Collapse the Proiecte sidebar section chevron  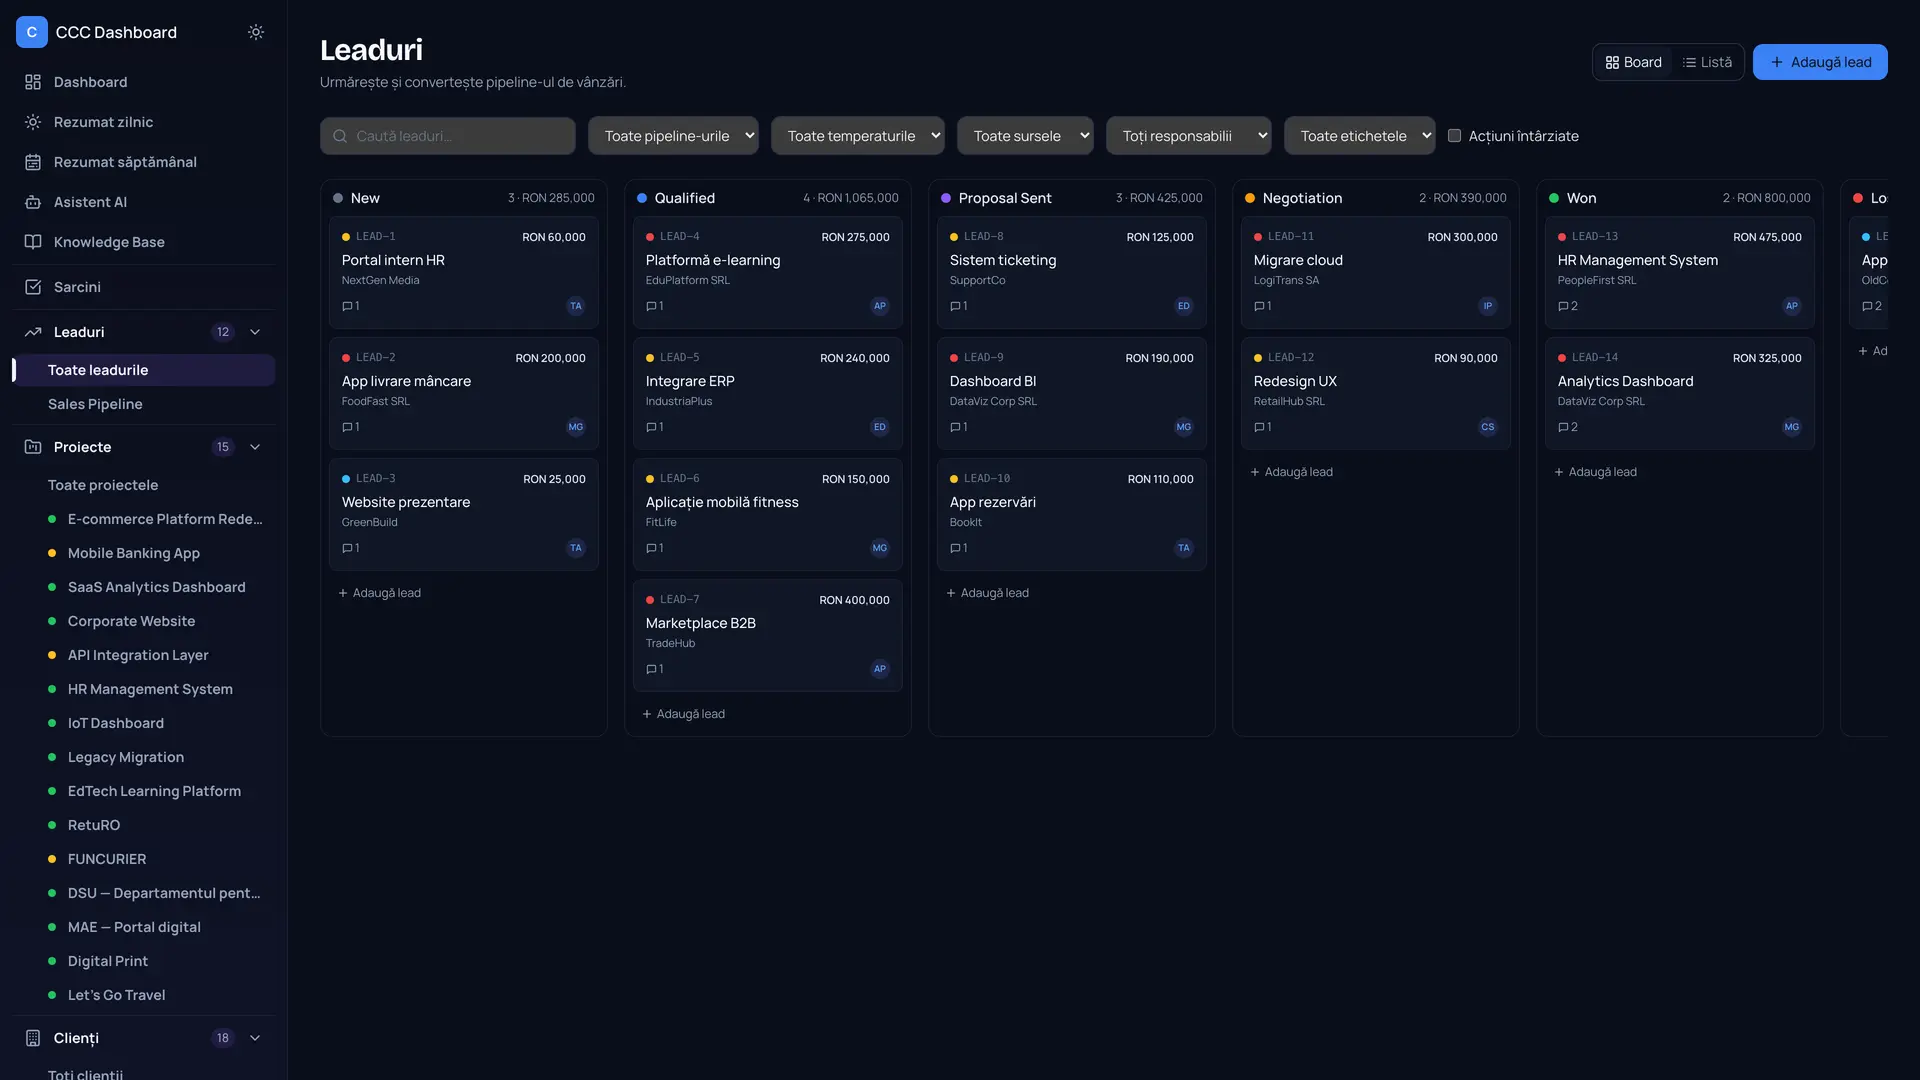click(x=255, y=447)
